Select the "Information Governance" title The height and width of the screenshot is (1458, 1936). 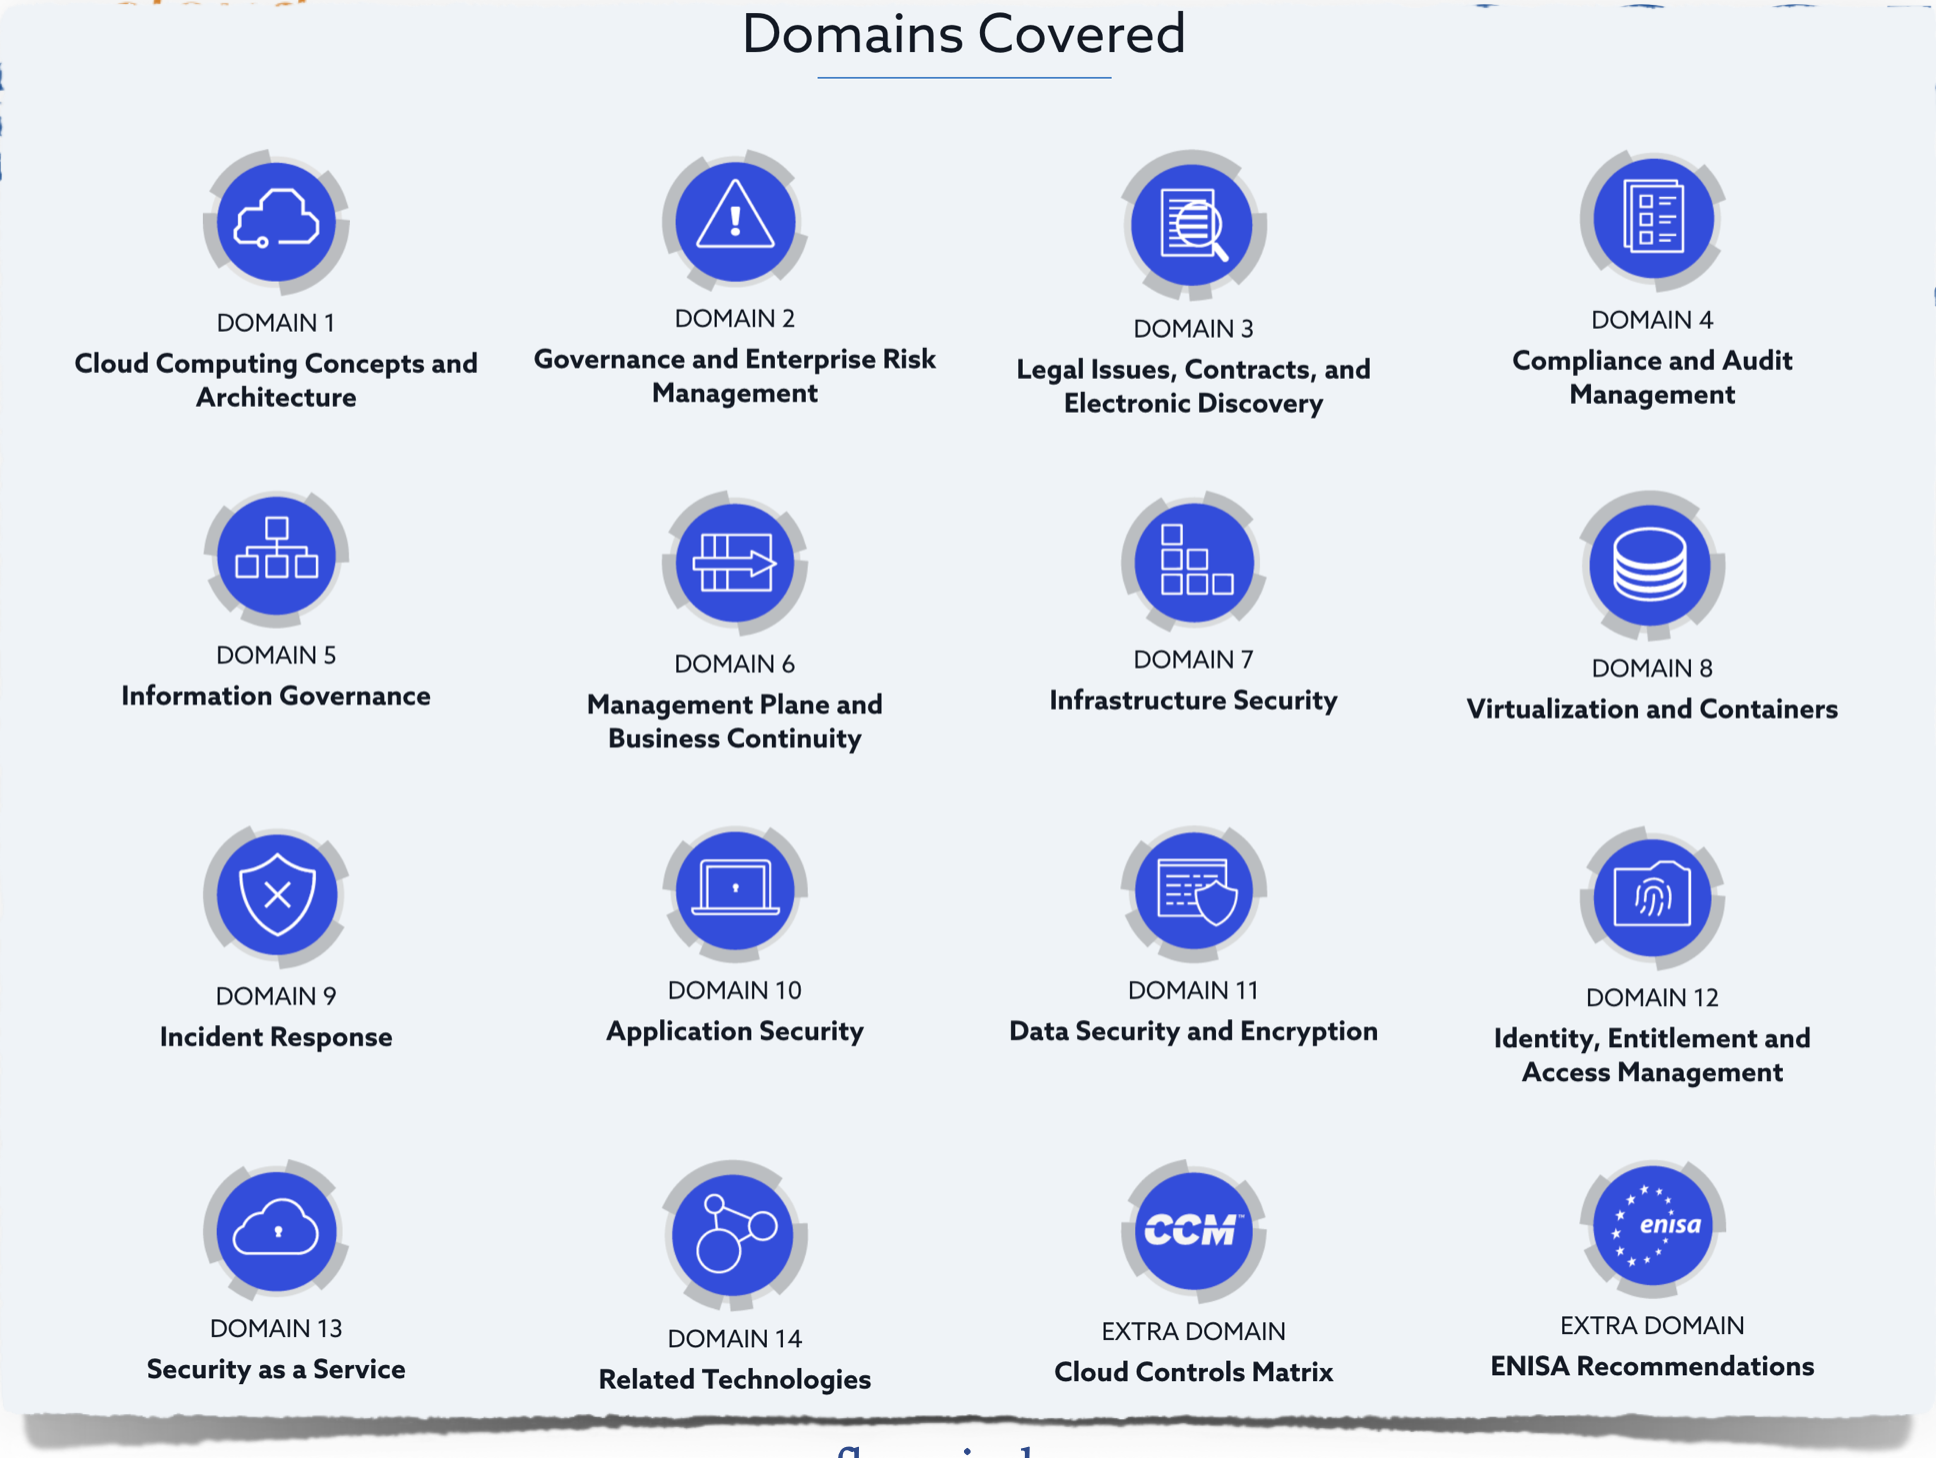coord(276,695)
